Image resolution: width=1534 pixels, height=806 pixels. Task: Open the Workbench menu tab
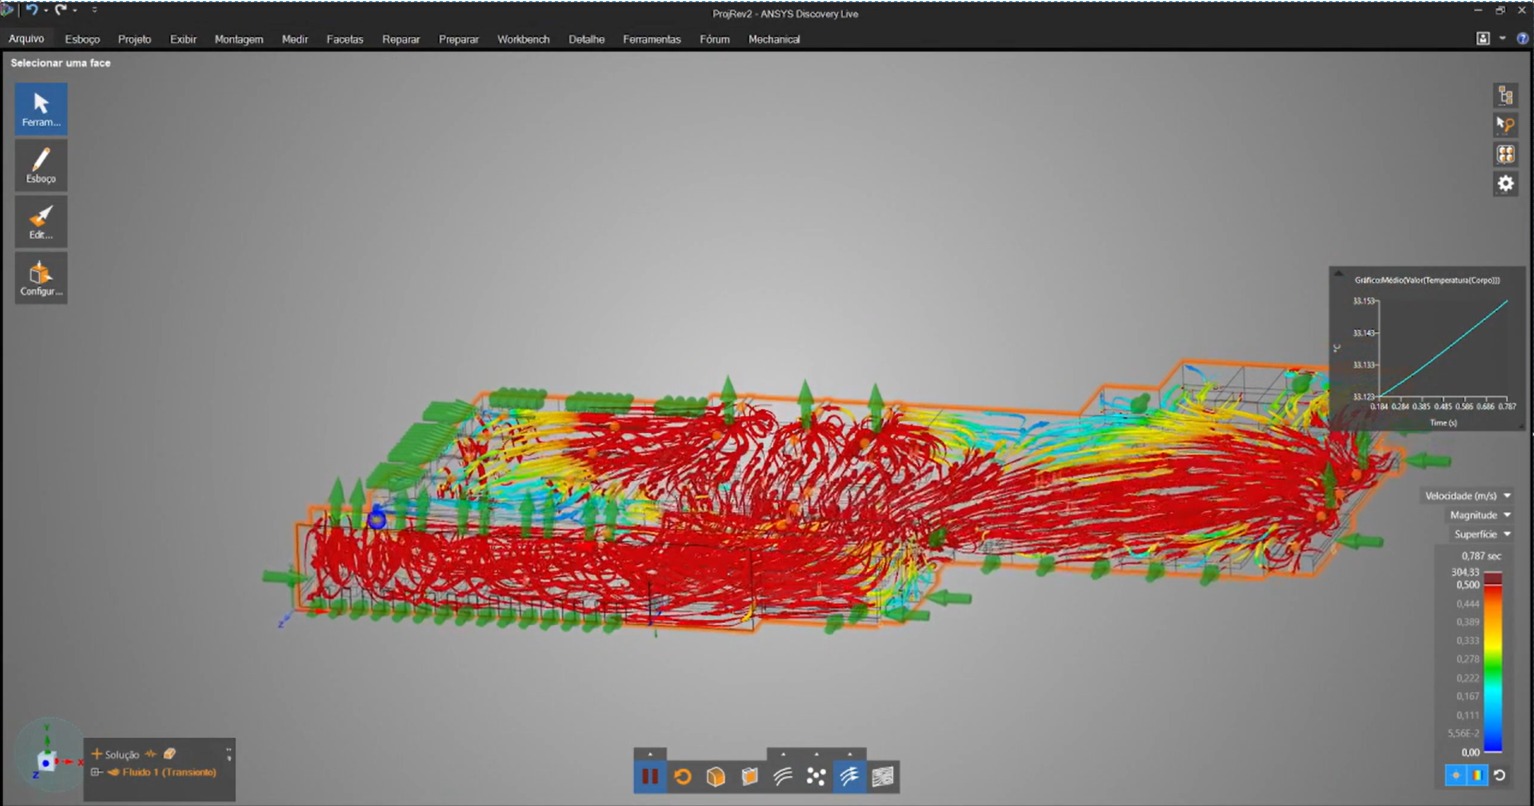[523, 39]
